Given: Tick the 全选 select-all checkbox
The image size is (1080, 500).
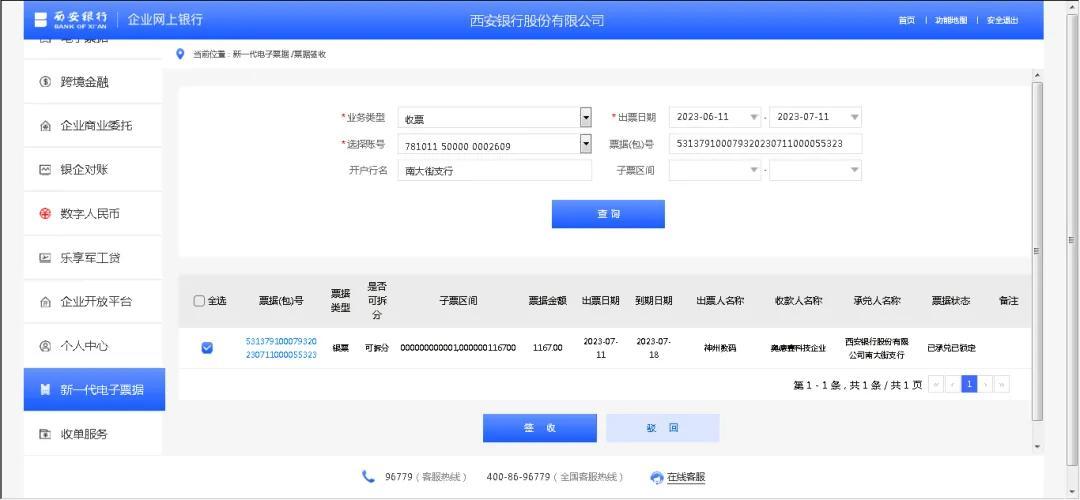Looking at the screenshot, I should [x=199, y=301].
